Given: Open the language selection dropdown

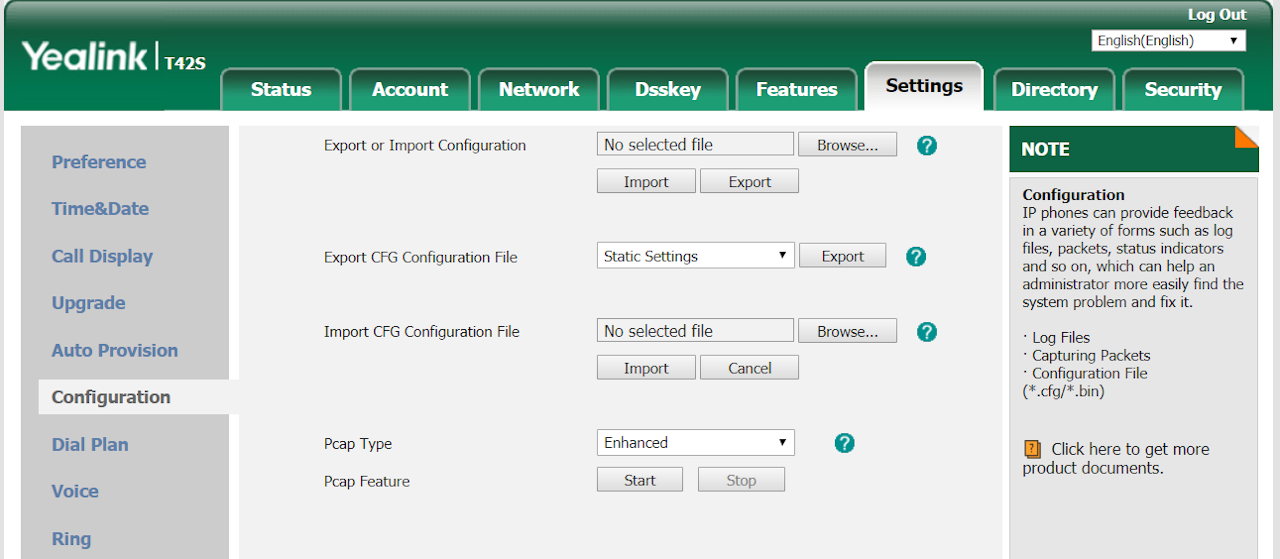Looking at the screenshot, I should click(1168, 41).
